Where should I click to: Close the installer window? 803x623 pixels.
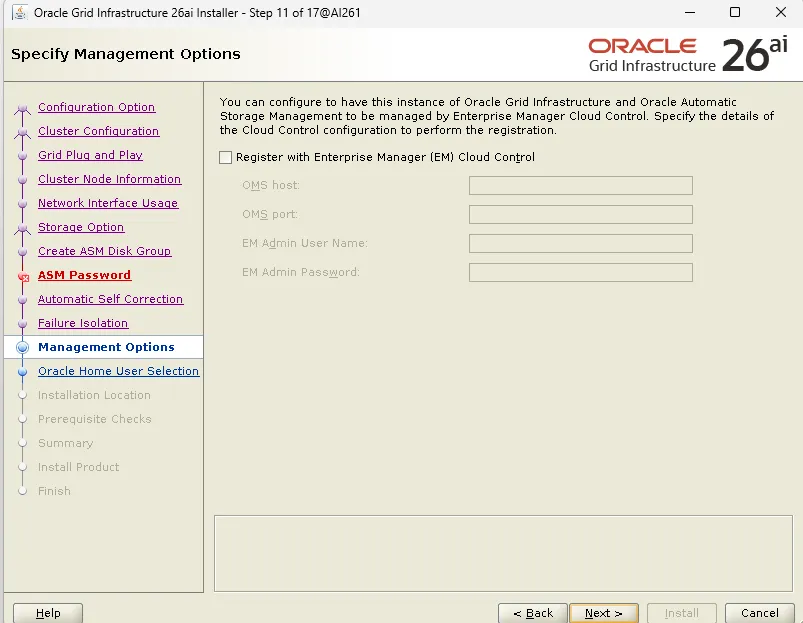point(780,12)
